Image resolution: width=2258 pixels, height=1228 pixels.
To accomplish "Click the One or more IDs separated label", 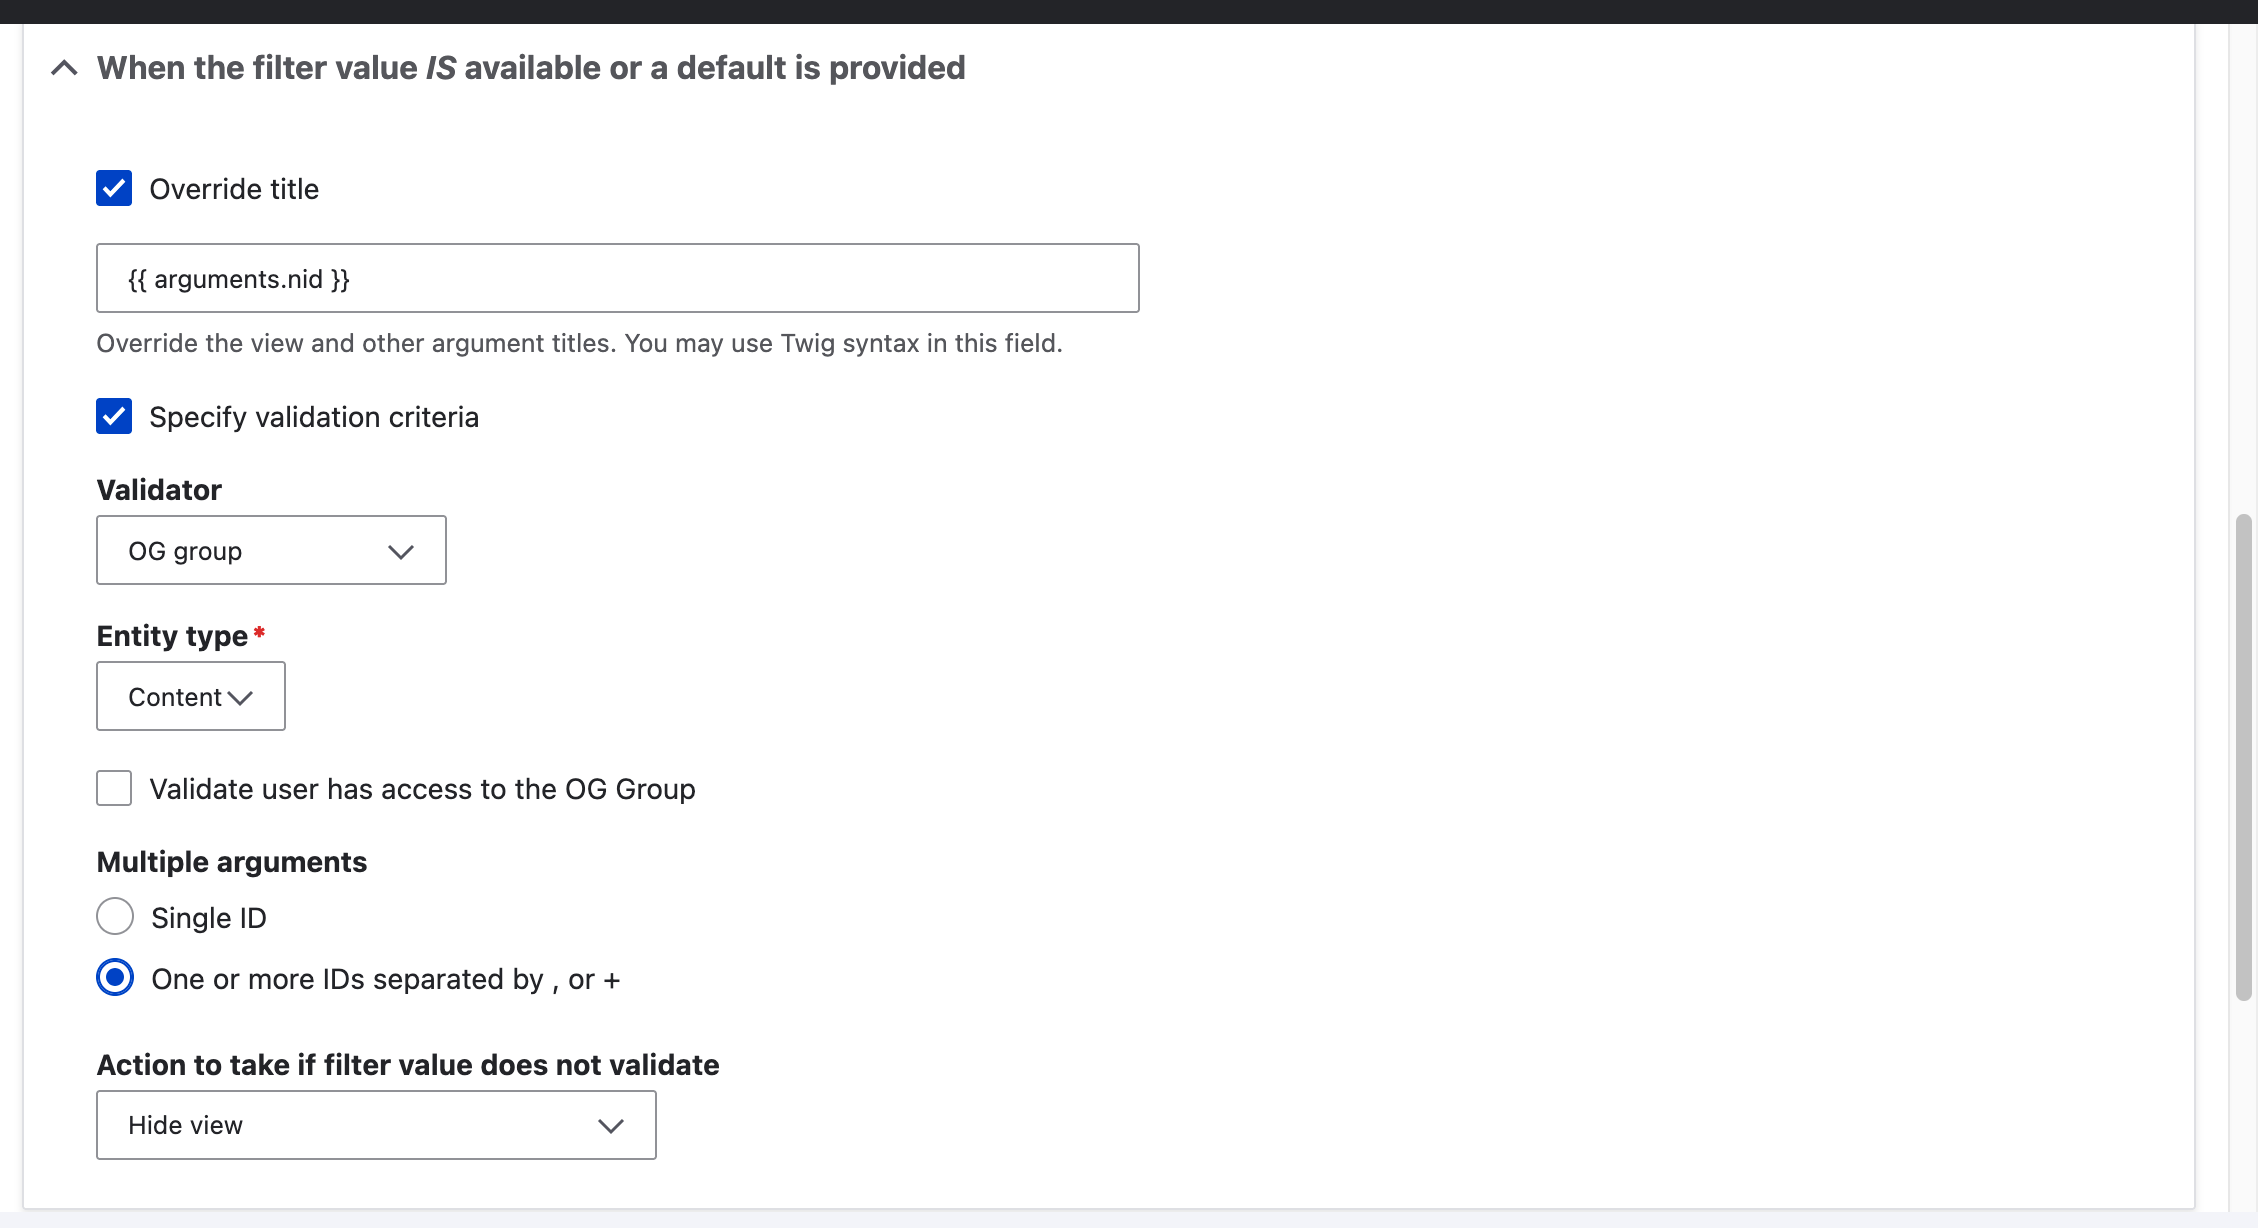I will [386, 979].
